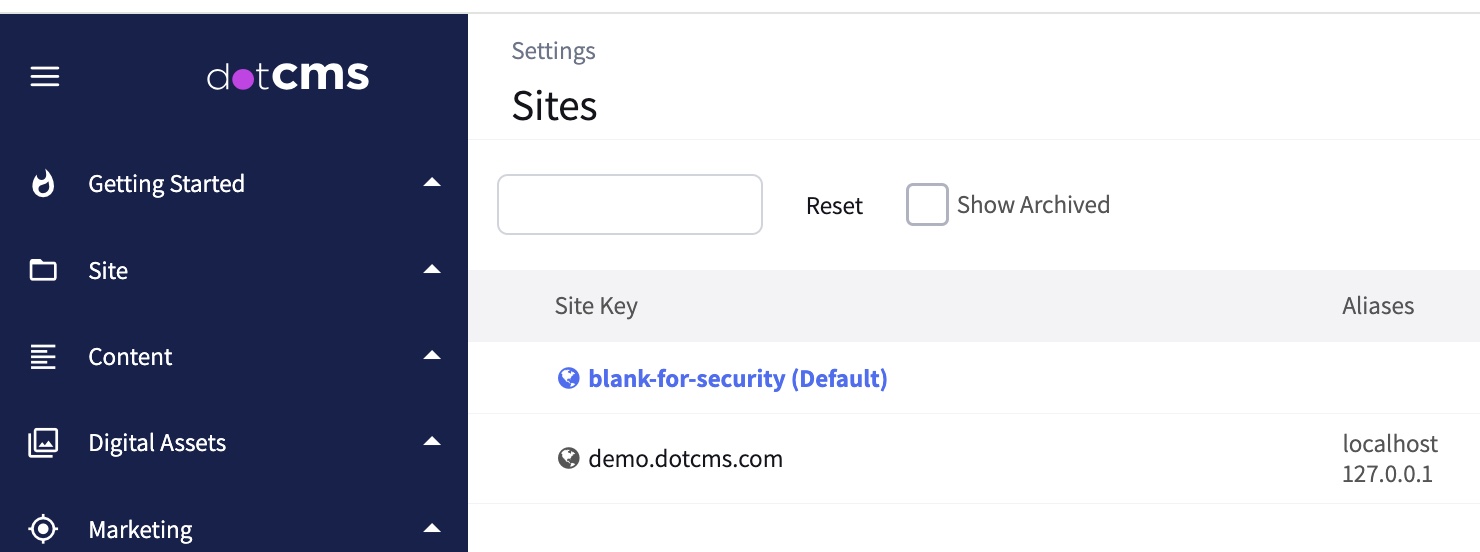Select Digital Assets in sidebar
1480x552 pixels.
[x=157, y=443]
